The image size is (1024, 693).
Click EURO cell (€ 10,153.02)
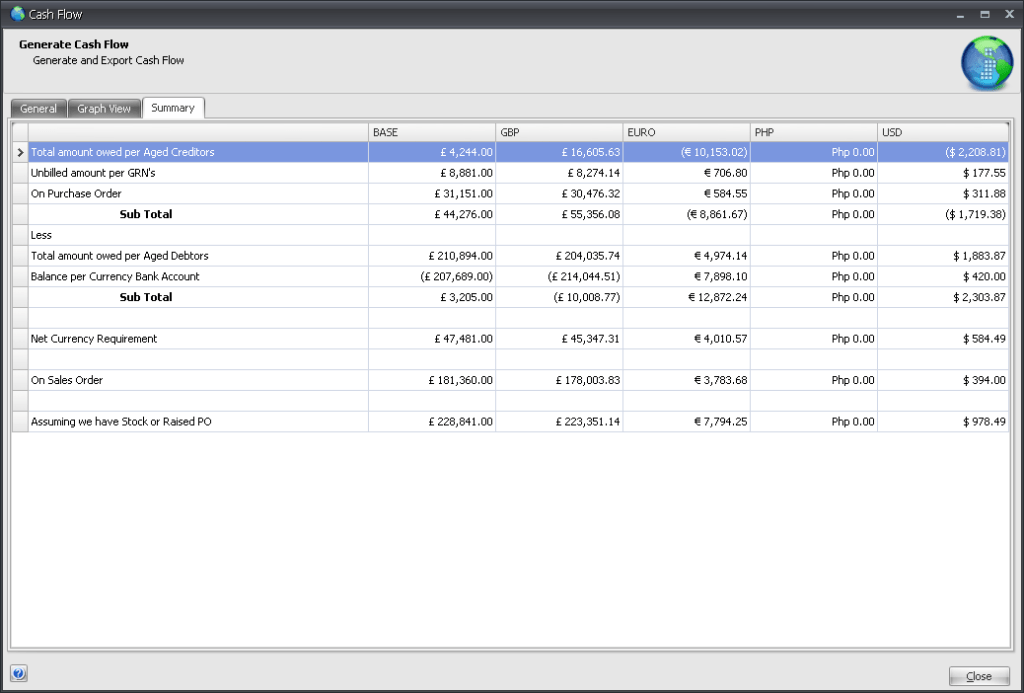pyautogui.click(x=686, y=152)
